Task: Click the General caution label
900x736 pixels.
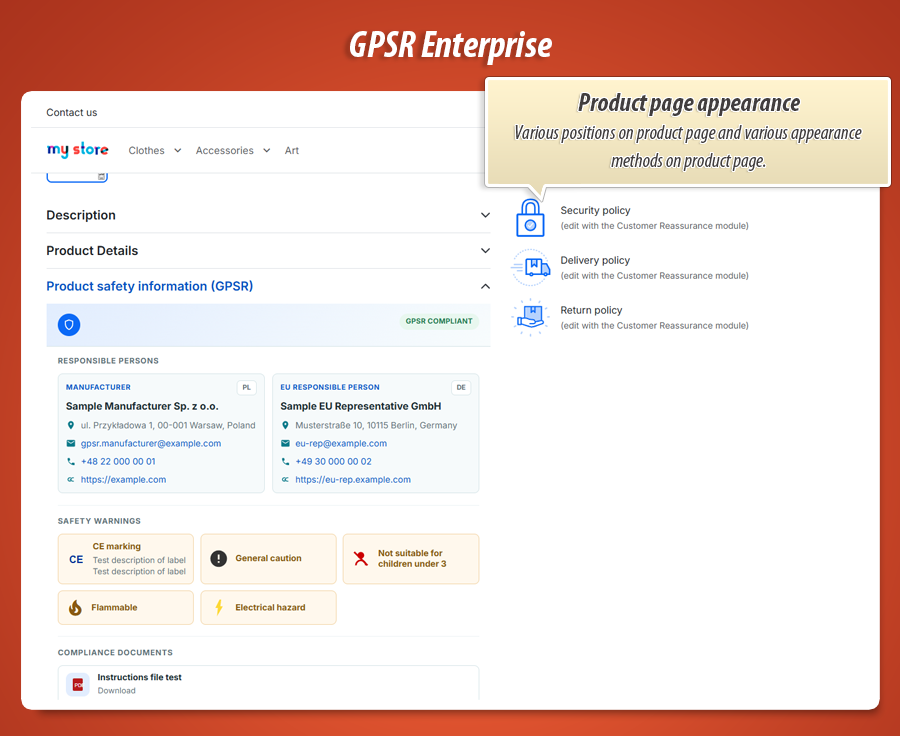Action: tap(269, 558)
